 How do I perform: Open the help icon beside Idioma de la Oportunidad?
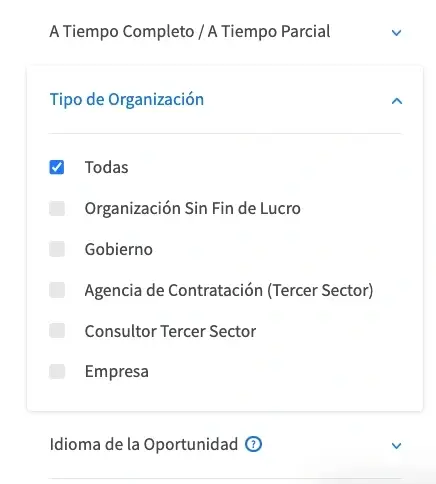[x=253, y=444]
